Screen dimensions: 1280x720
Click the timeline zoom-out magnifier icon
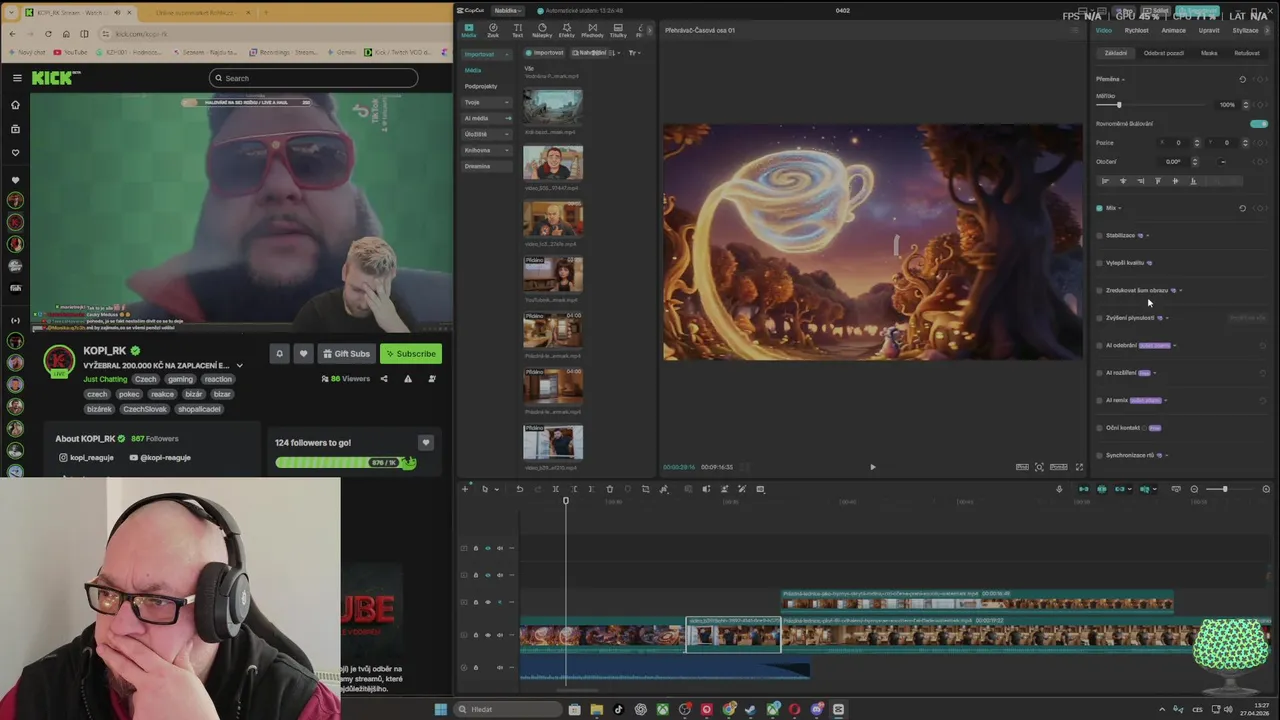pos(1194,489)
